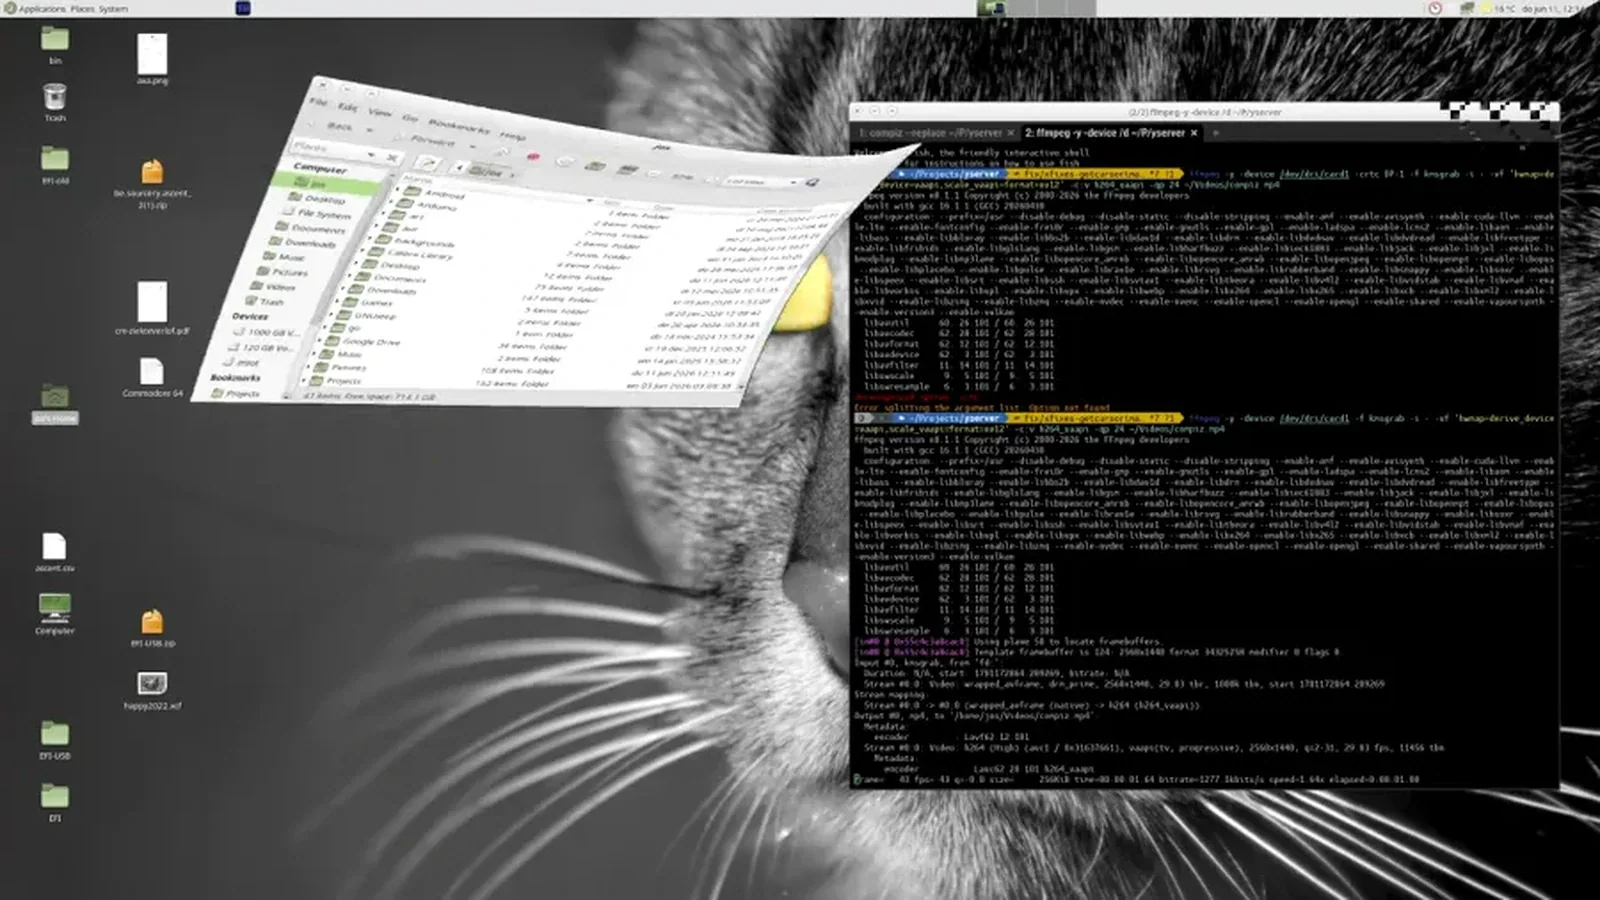Open the View menu in the file manager
This screenshot has width=1600, height=900.
[379, 112]
